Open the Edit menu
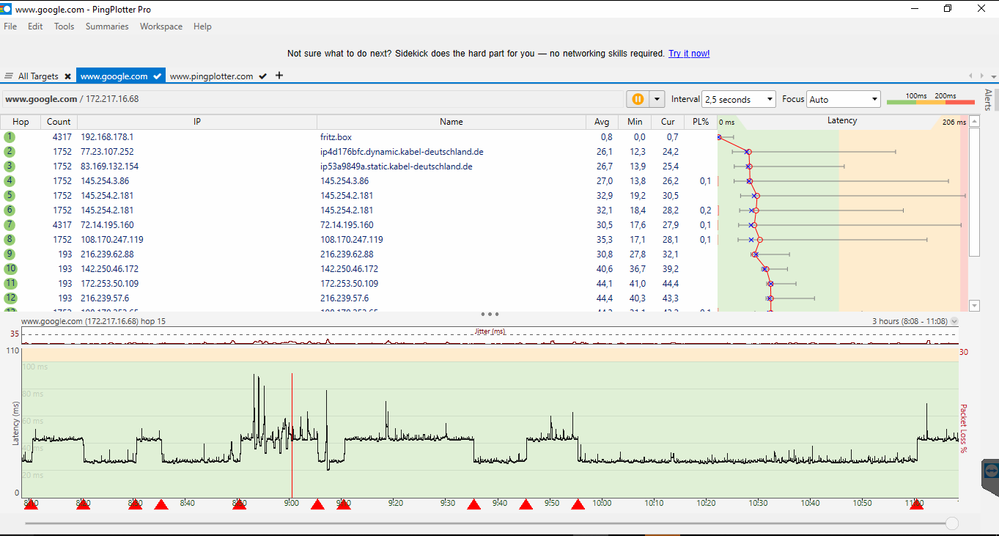This screenshot has height=536, width=999. 35,27
